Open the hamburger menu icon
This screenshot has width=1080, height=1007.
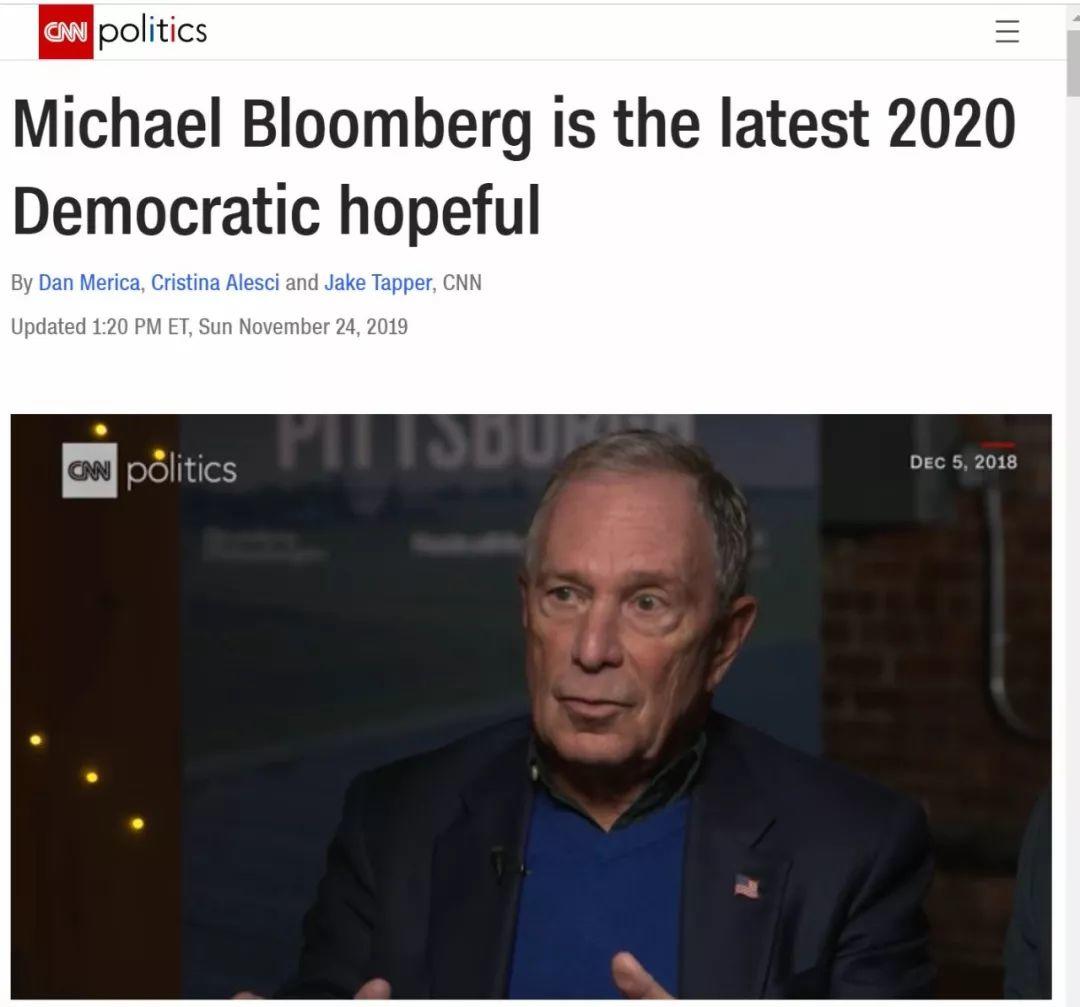click(1007, 32)
